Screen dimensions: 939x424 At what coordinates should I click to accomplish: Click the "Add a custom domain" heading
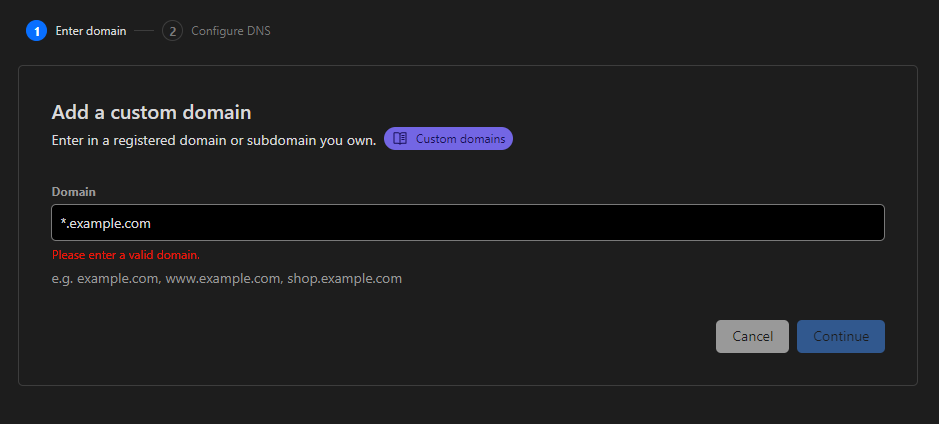151,112
